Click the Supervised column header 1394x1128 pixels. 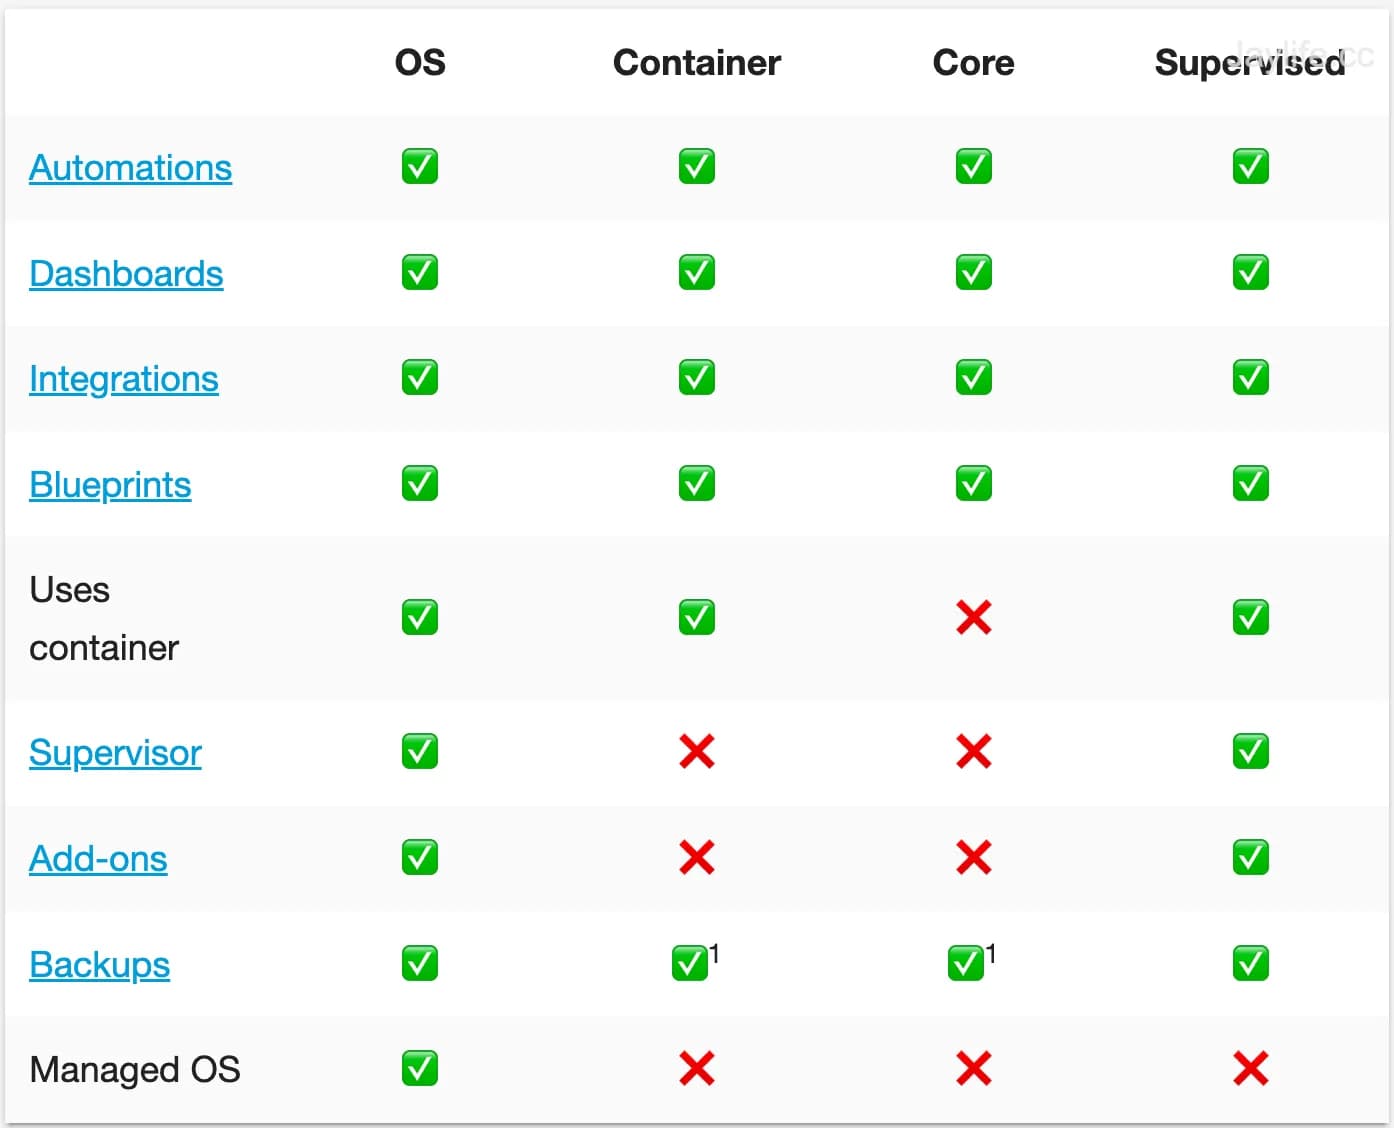click(x=1249, y=63)
